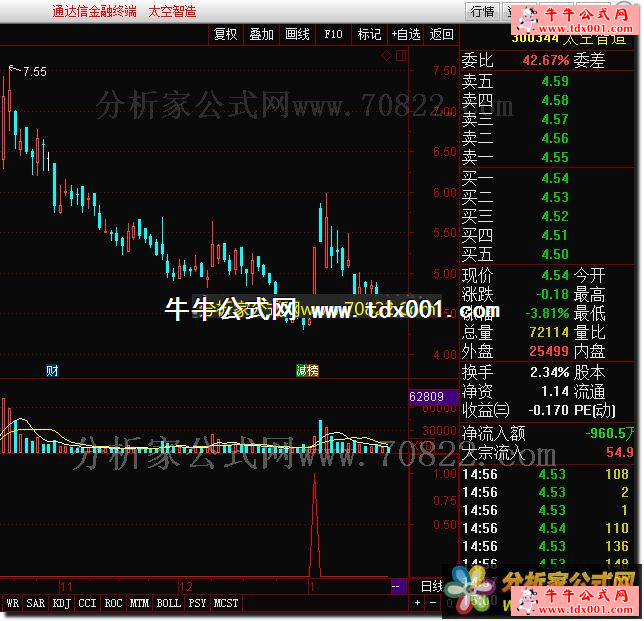Switch to the WR indicator tab
644x621 pixels.
(x=12, y=603)
